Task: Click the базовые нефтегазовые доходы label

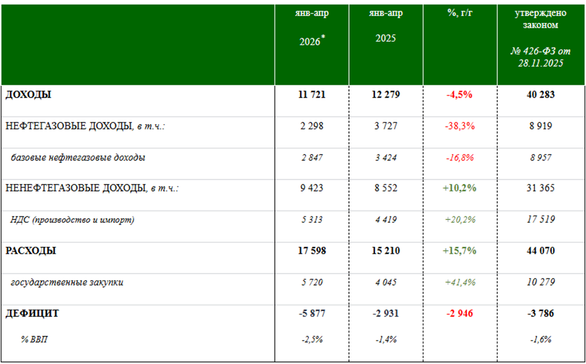Action: point(78,158)
